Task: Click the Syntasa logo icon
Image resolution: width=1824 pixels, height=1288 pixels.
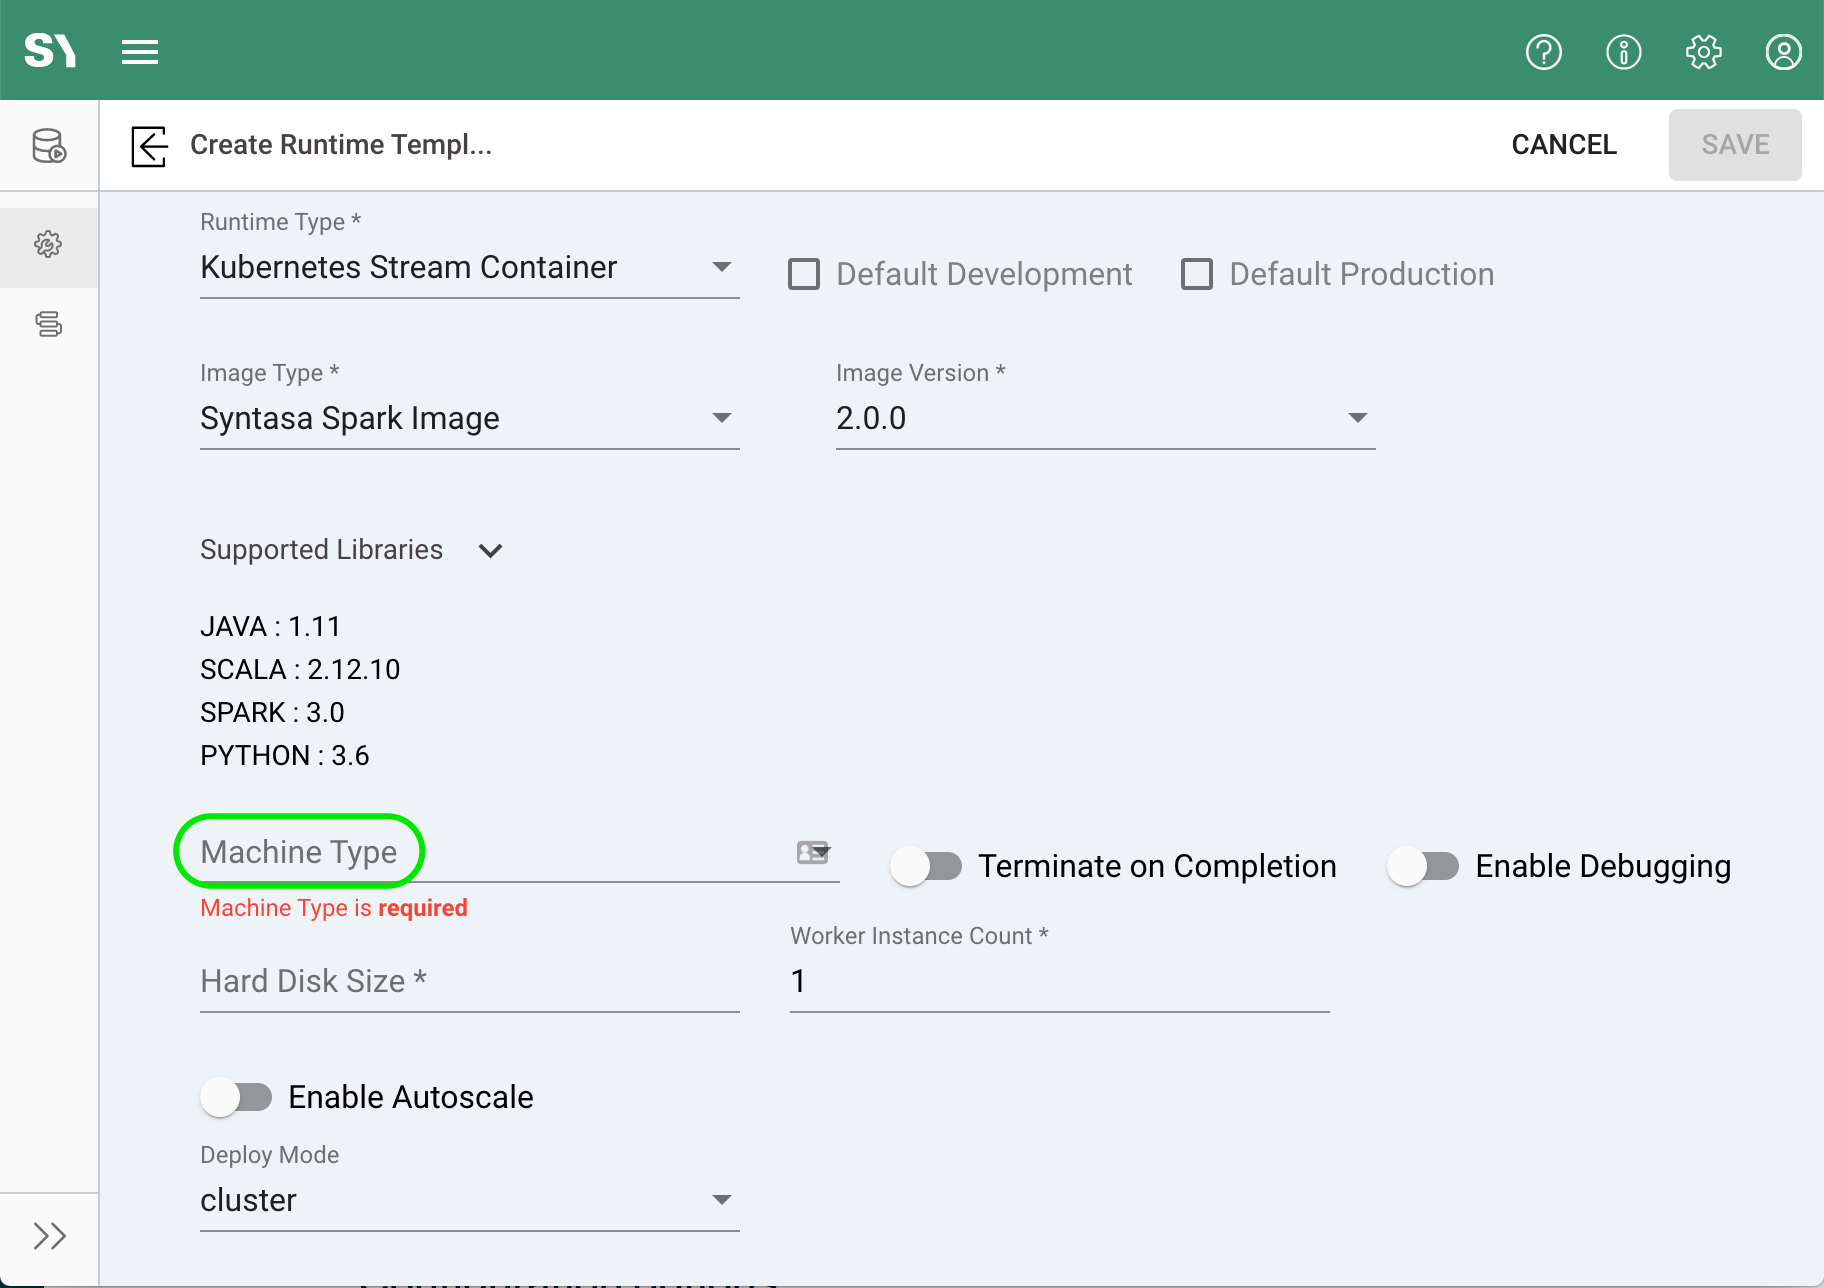Action: pos(49,50)
